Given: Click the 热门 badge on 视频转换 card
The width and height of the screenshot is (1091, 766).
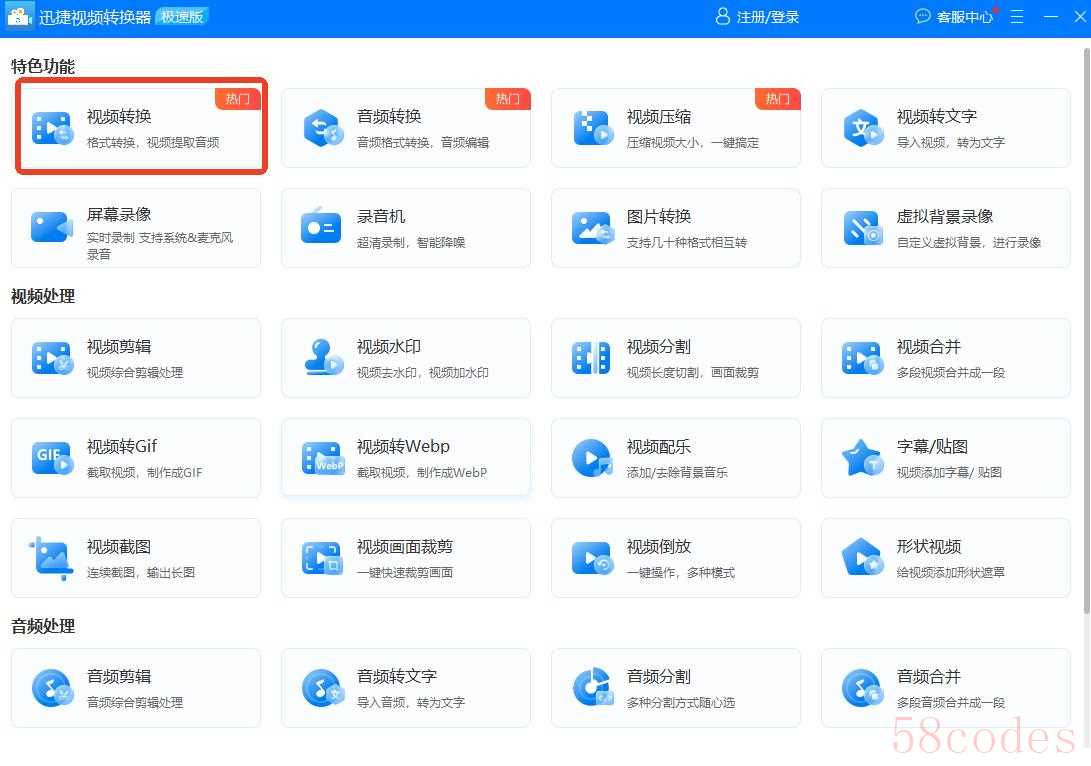Looking at the screenshot, I should [237, 99].
